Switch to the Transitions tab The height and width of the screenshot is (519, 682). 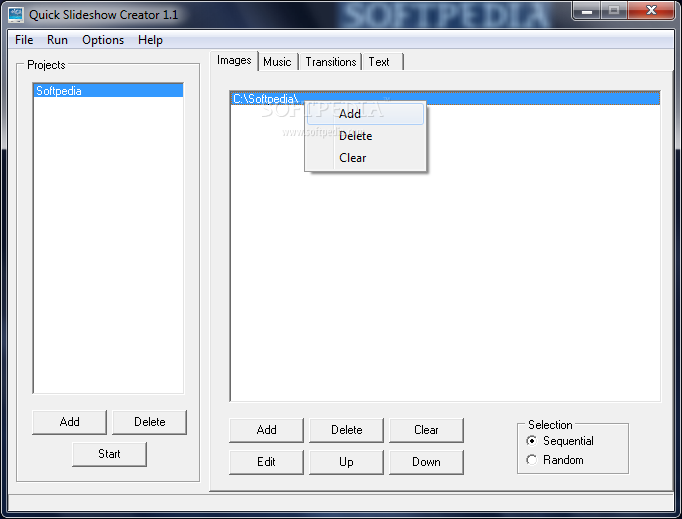point(331,62)
